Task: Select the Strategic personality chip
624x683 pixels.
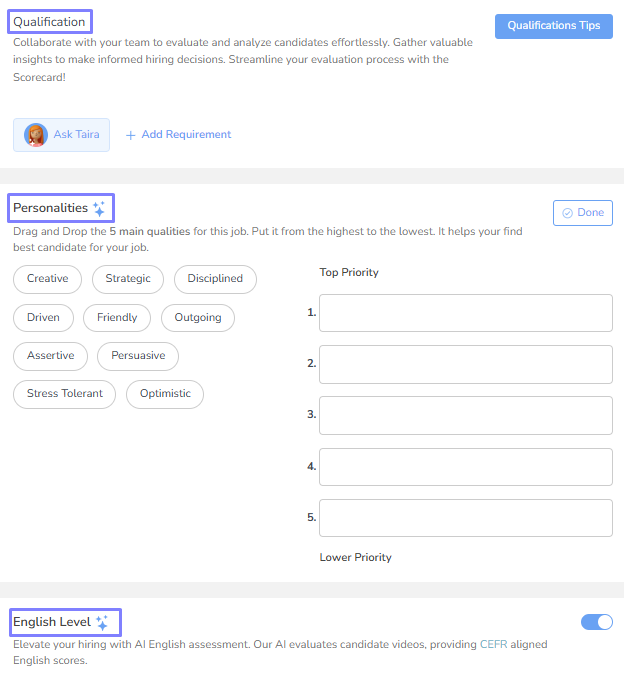Action: (x=128, y=279)
